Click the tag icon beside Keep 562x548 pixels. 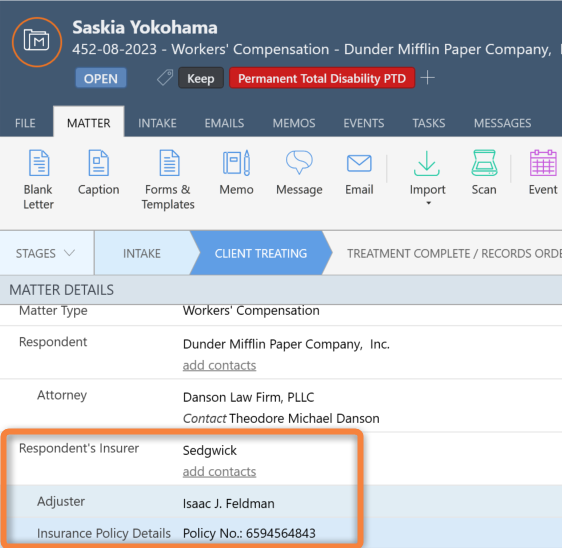(165, 77)
